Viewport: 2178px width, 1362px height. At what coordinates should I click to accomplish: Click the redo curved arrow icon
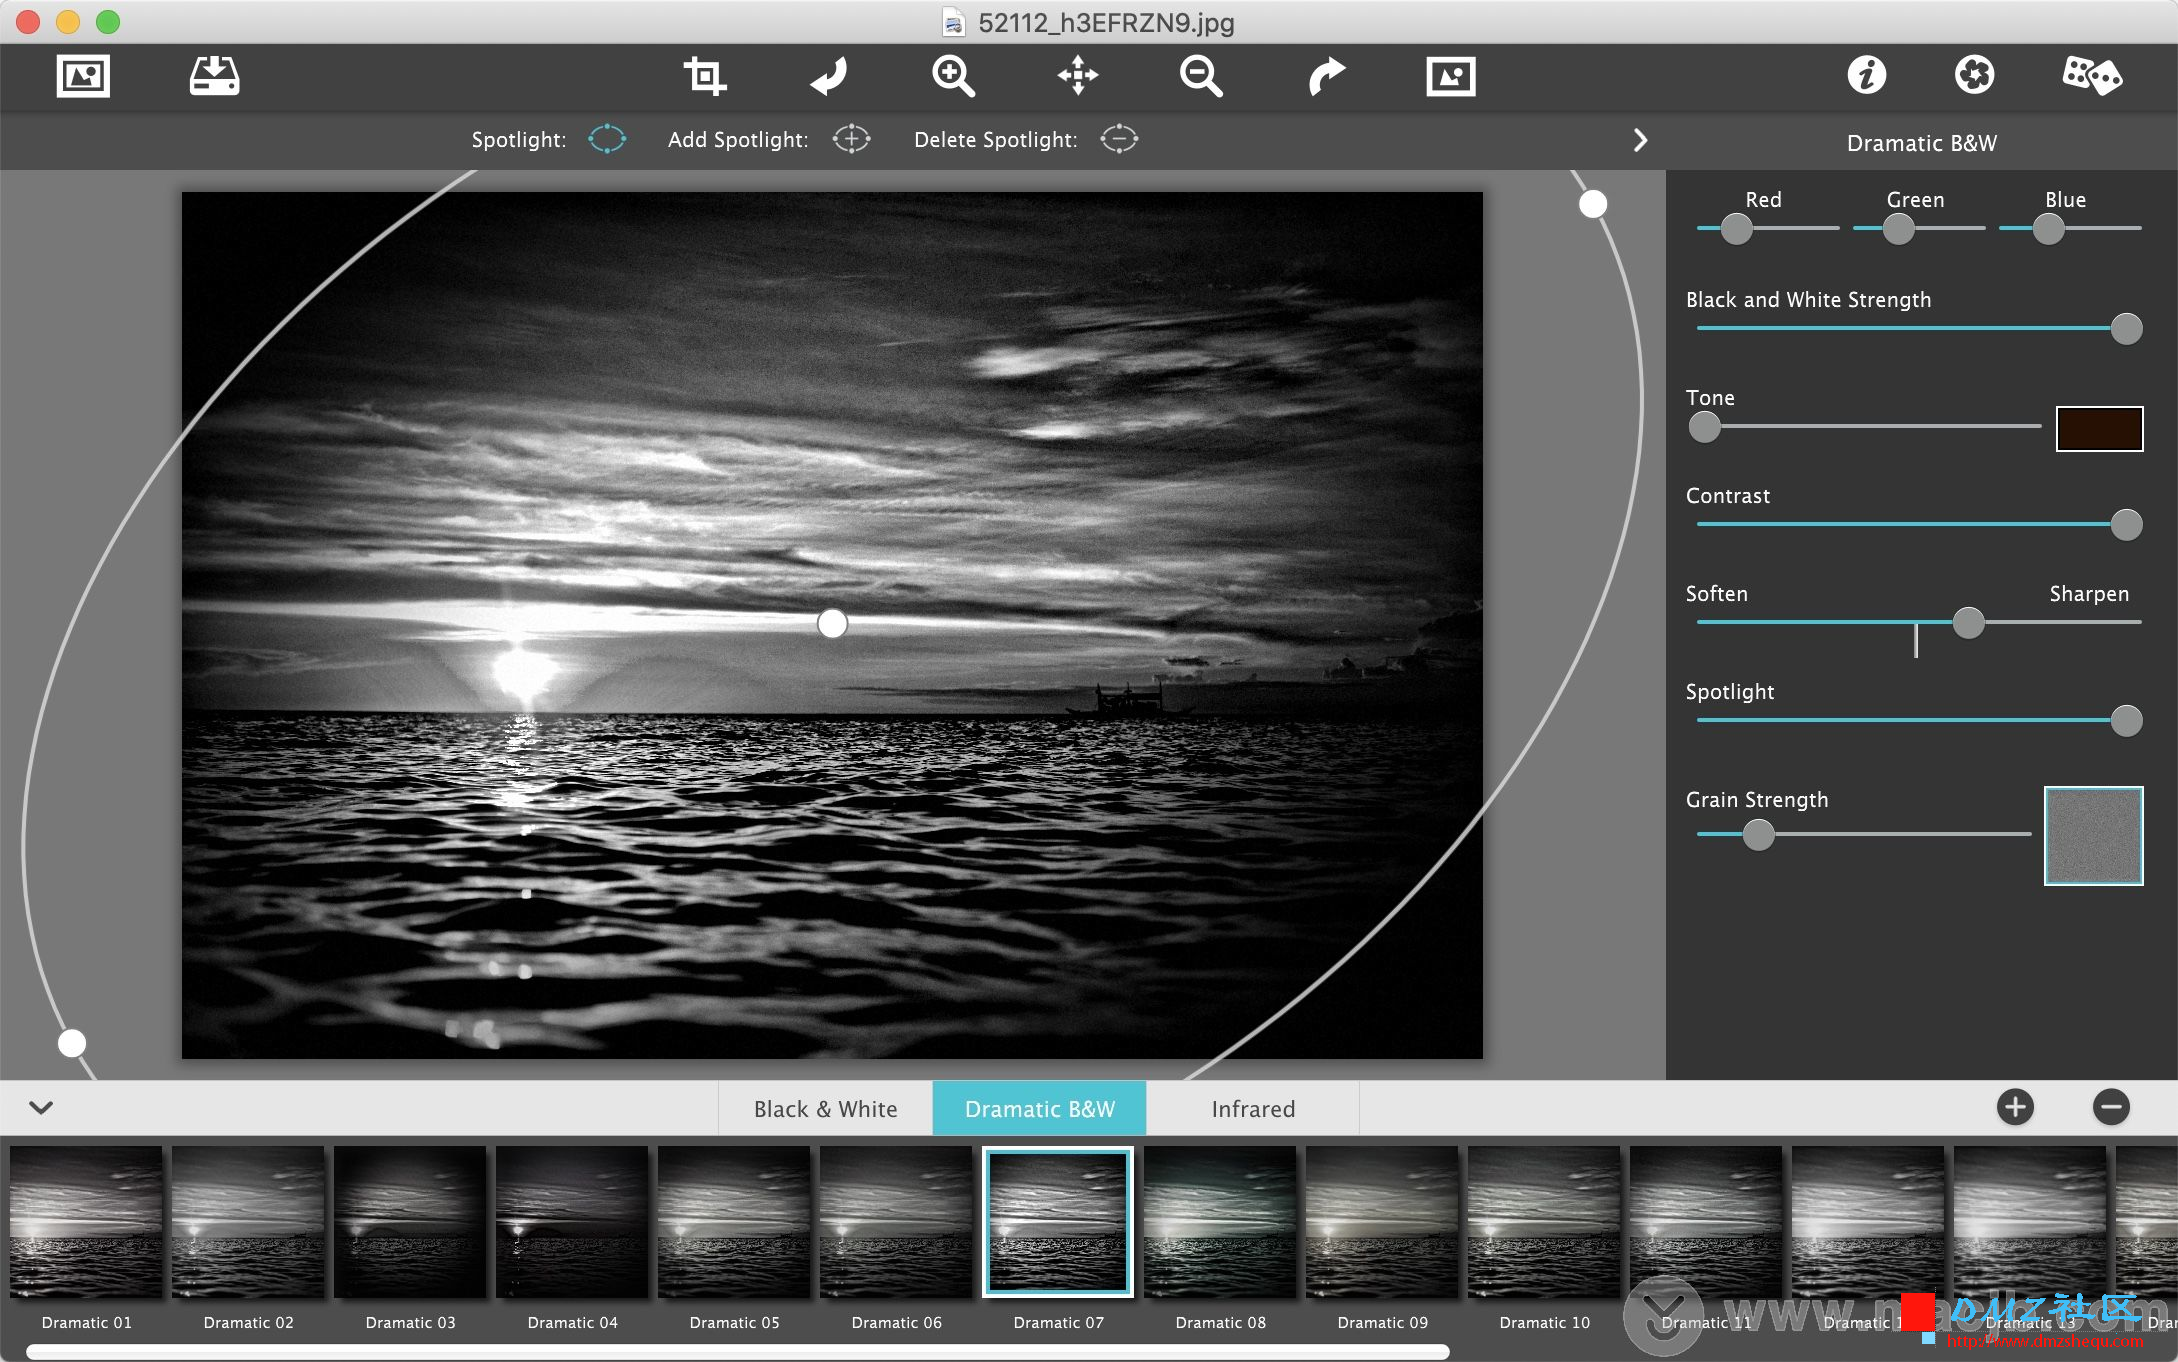pyautogui.click(x=1326, y=76)
